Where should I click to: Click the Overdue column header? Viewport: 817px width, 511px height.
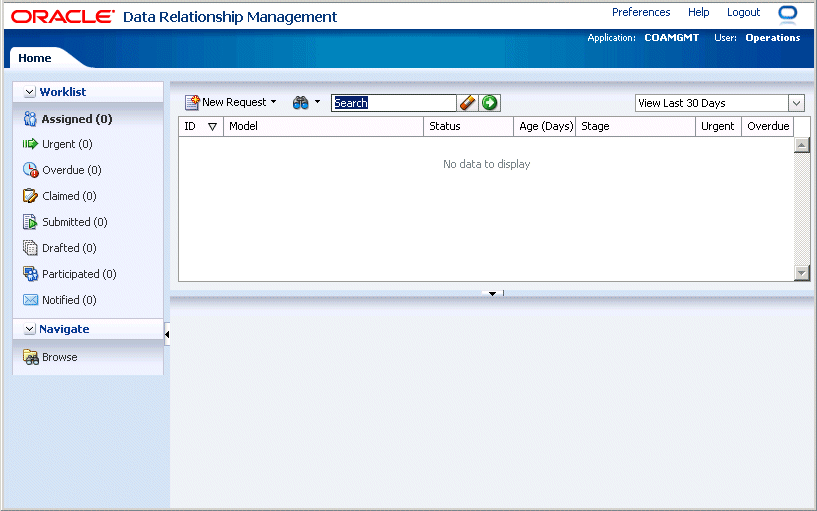(768, 127)
